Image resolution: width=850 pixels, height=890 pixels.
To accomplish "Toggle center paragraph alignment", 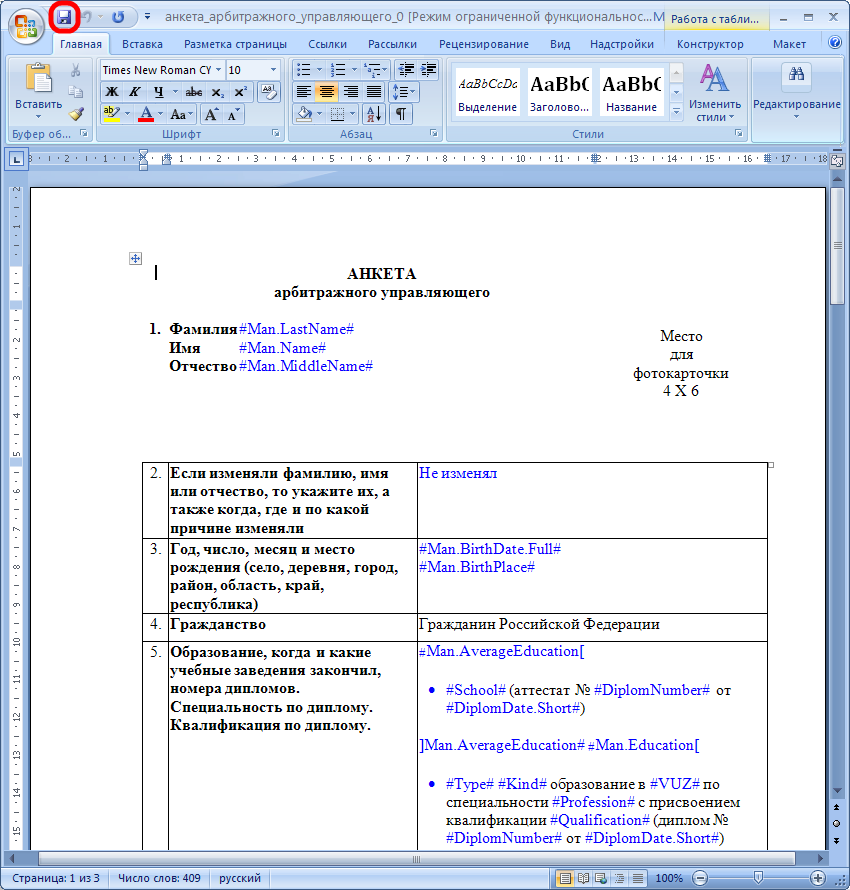I will [326, 92].
